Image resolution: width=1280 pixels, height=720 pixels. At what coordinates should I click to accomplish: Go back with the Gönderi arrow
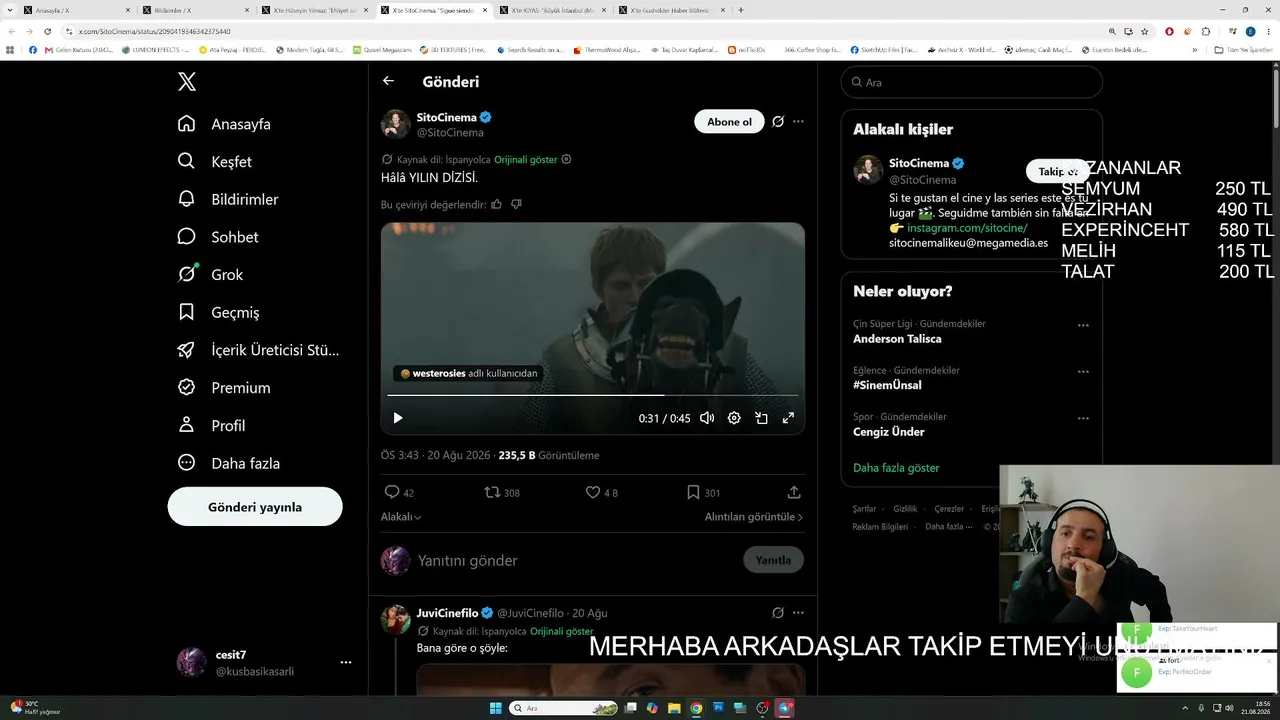pyautogui.click(x=388, y=81)
